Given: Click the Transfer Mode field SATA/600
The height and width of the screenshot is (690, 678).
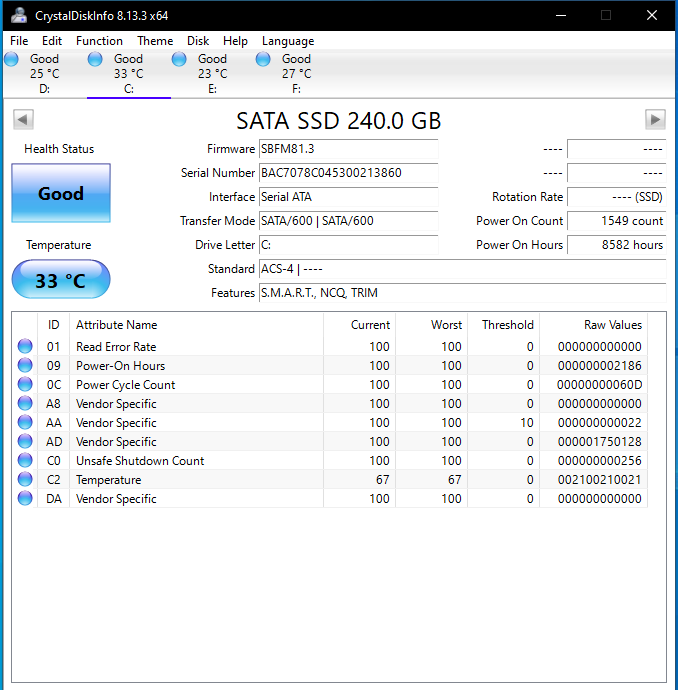Looking at the screenshot, I should 348,220.
